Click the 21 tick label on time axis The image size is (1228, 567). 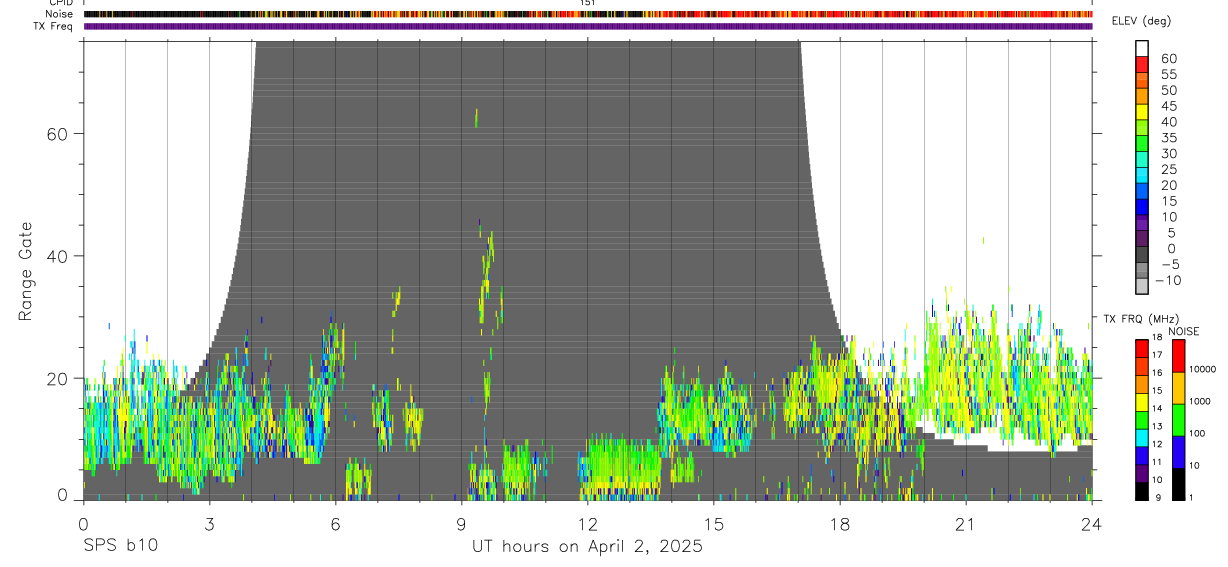pos(966,524)
